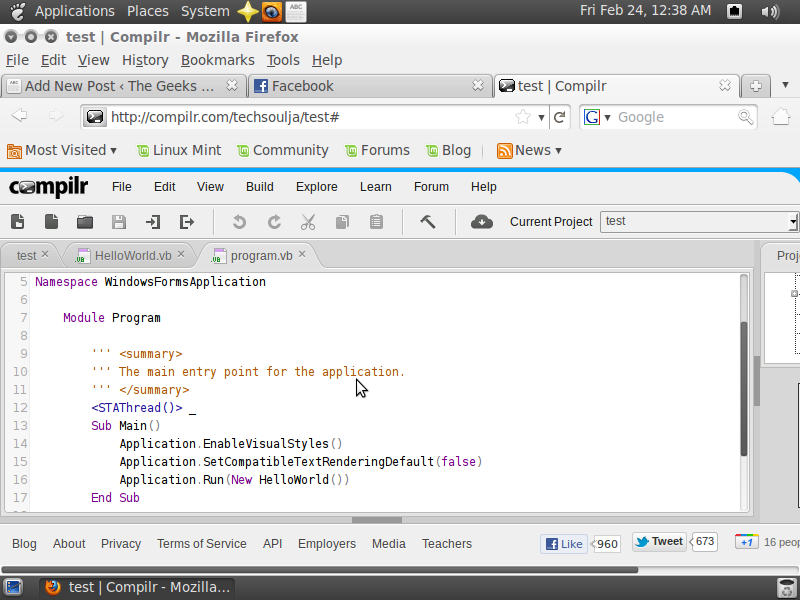Image resolution: width=800 pixels, height=600 pixels.
Task: Open Compilr Learn menu
Action: pos(376,187)
